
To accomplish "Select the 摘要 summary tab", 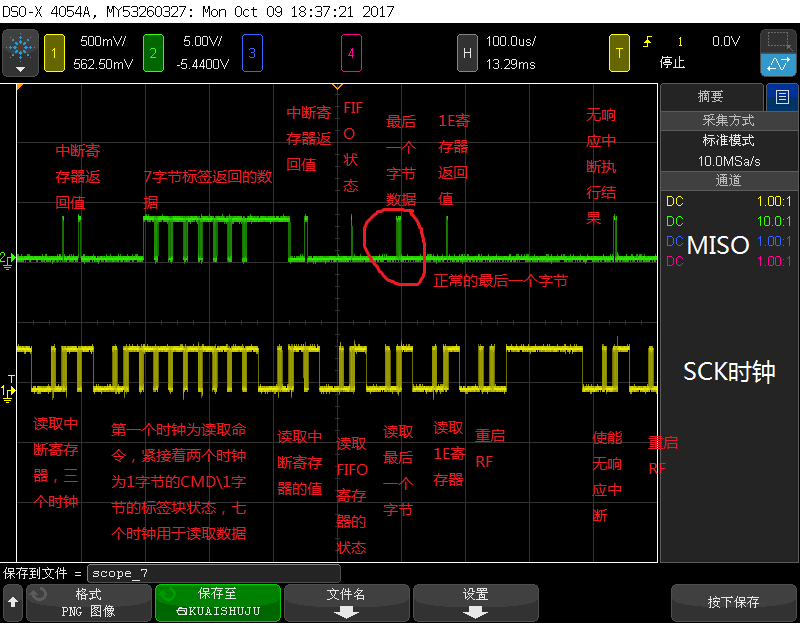I will point(712,97).
